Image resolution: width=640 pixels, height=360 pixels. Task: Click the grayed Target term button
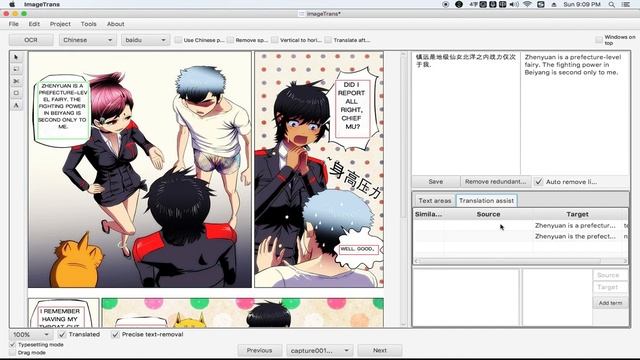point(610,287)
